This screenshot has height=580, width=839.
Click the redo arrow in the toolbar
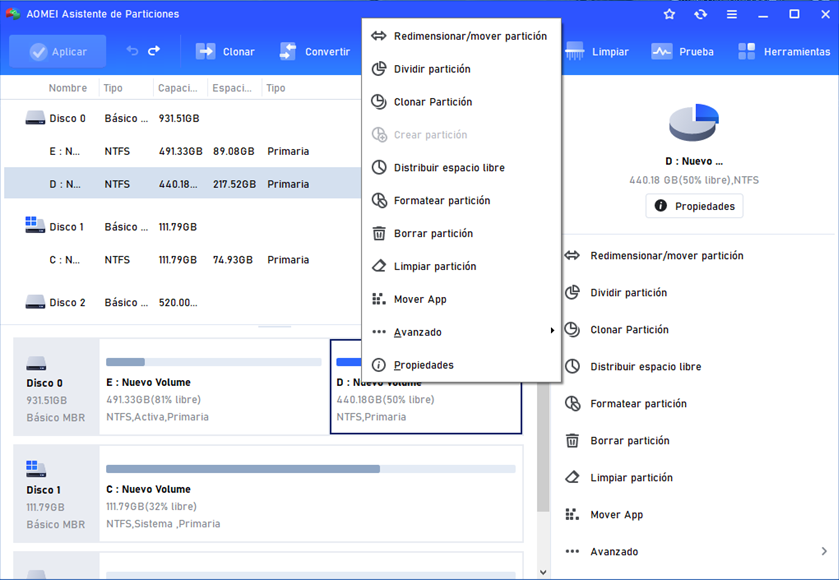154,51
